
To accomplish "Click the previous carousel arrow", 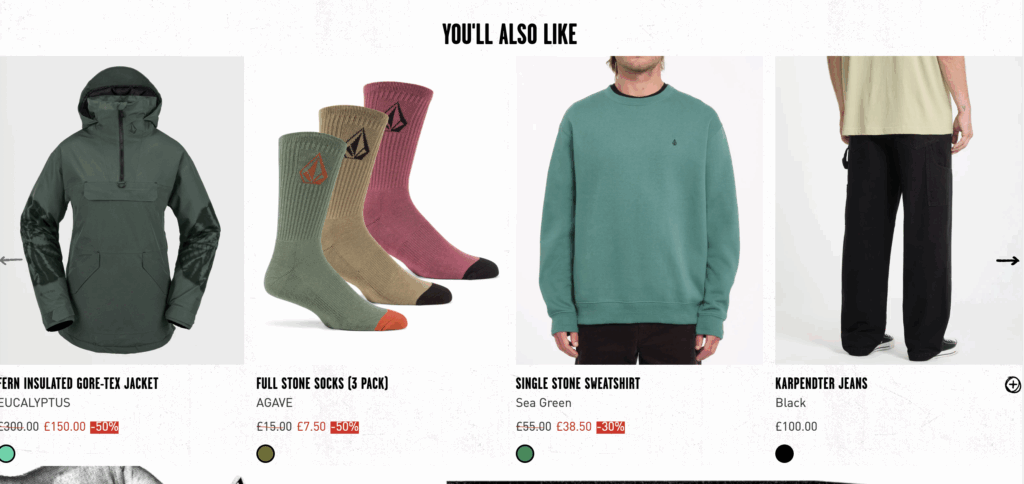I will [11, 261].
